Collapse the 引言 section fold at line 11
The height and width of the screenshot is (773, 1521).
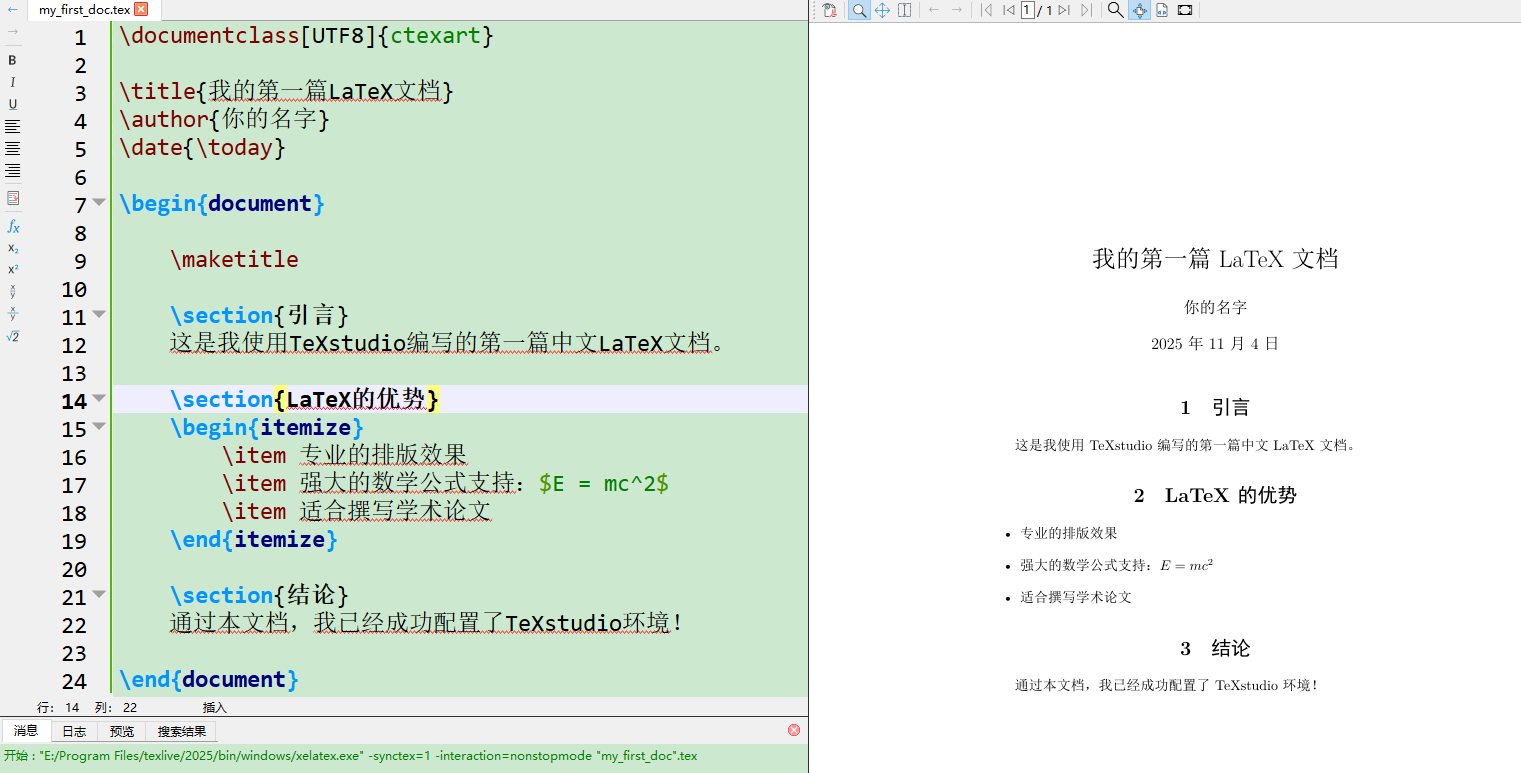[99, 314]
